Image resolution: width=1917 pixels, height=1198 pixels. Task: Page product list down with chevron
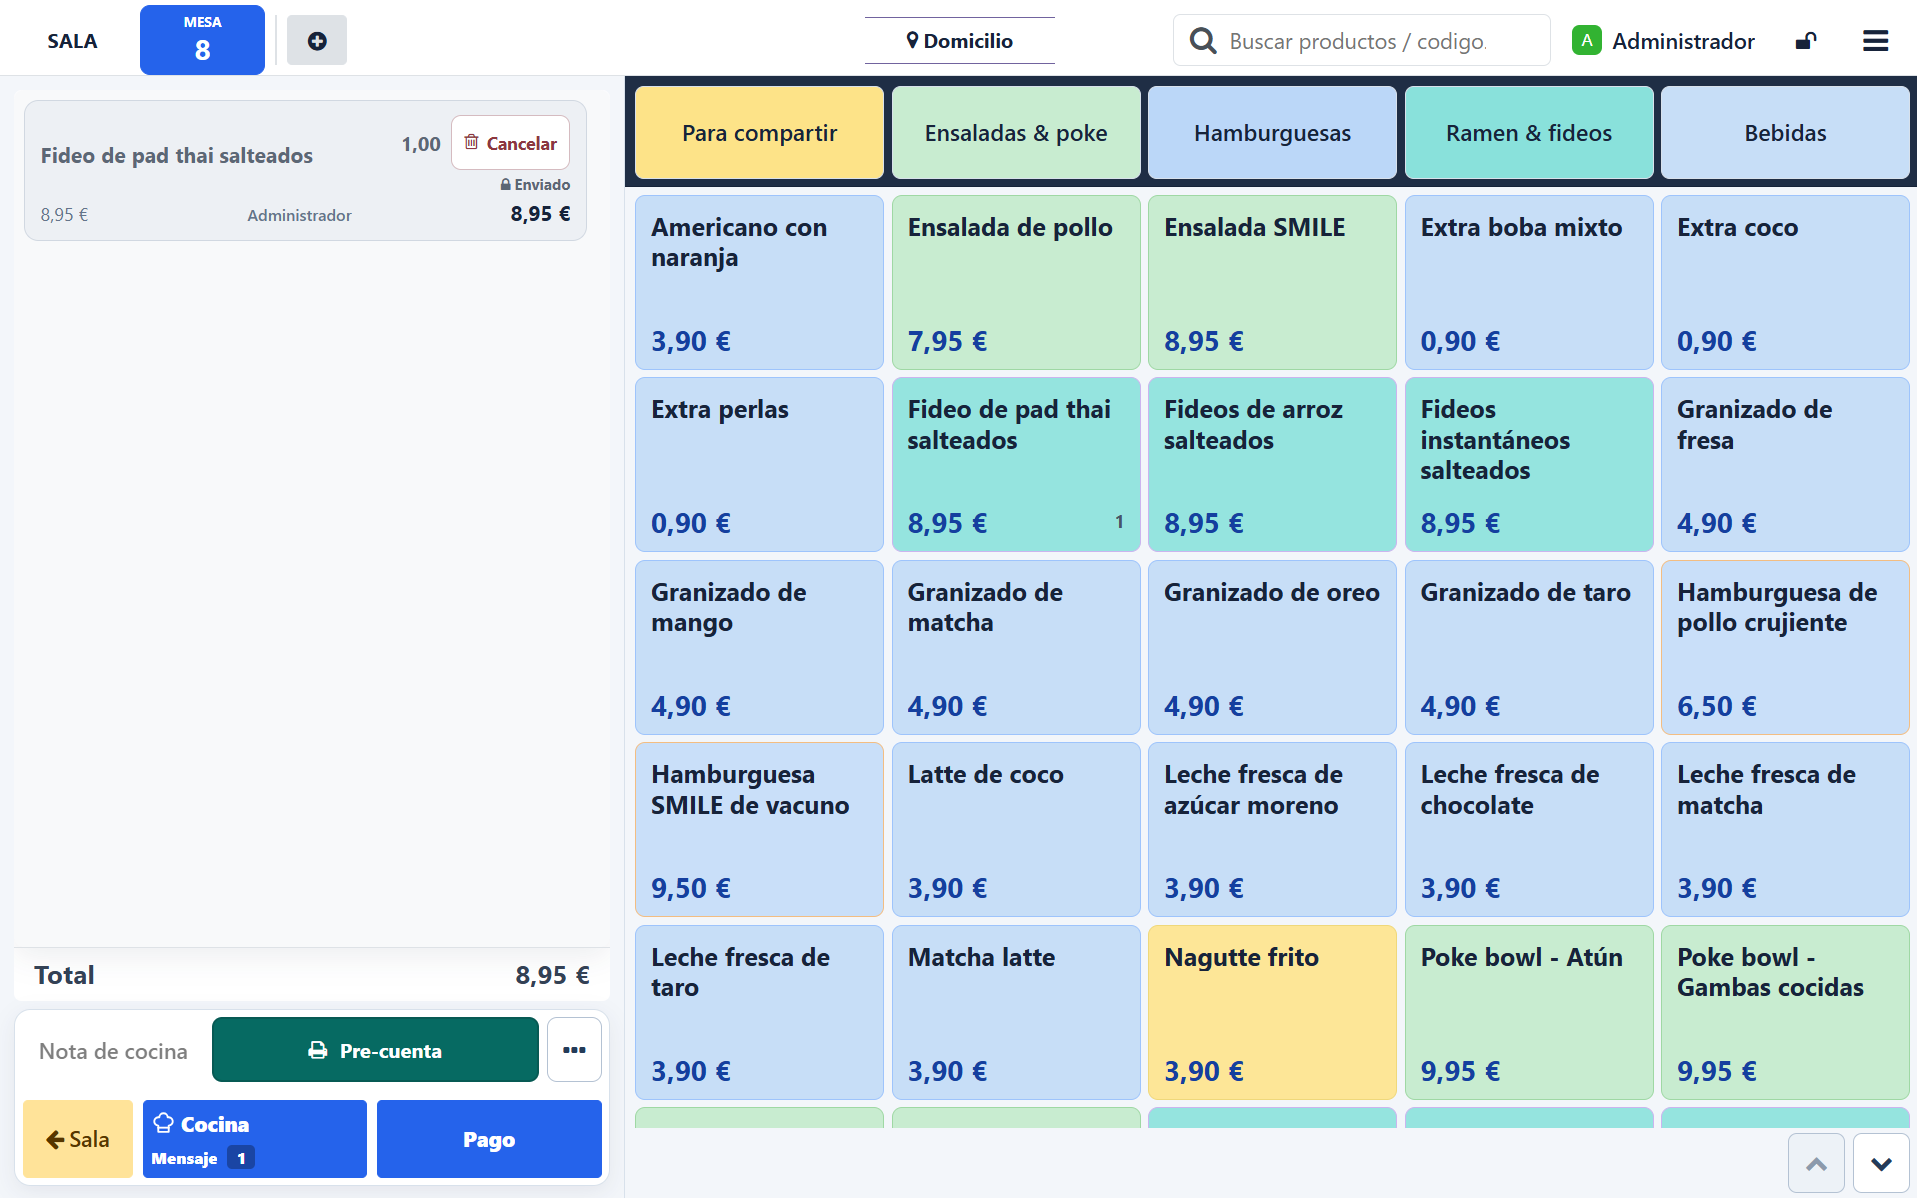[x=1881, y=1163]
